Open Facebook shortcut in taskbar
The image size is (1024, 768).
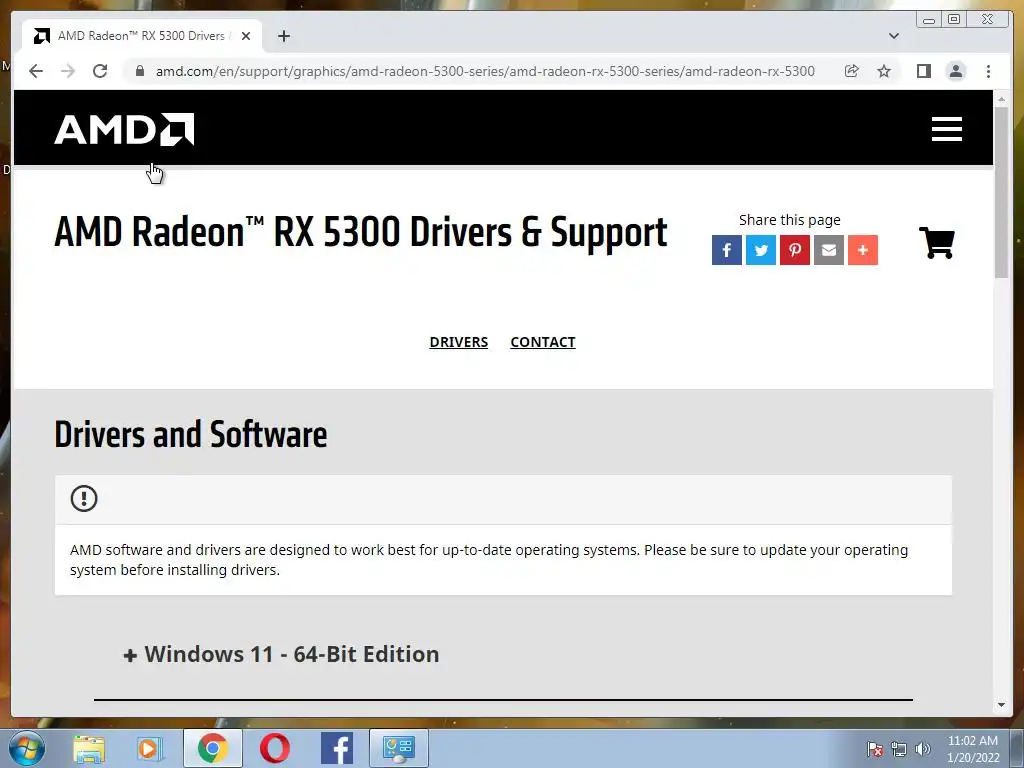pyautogui.click(x=337, y=748)
